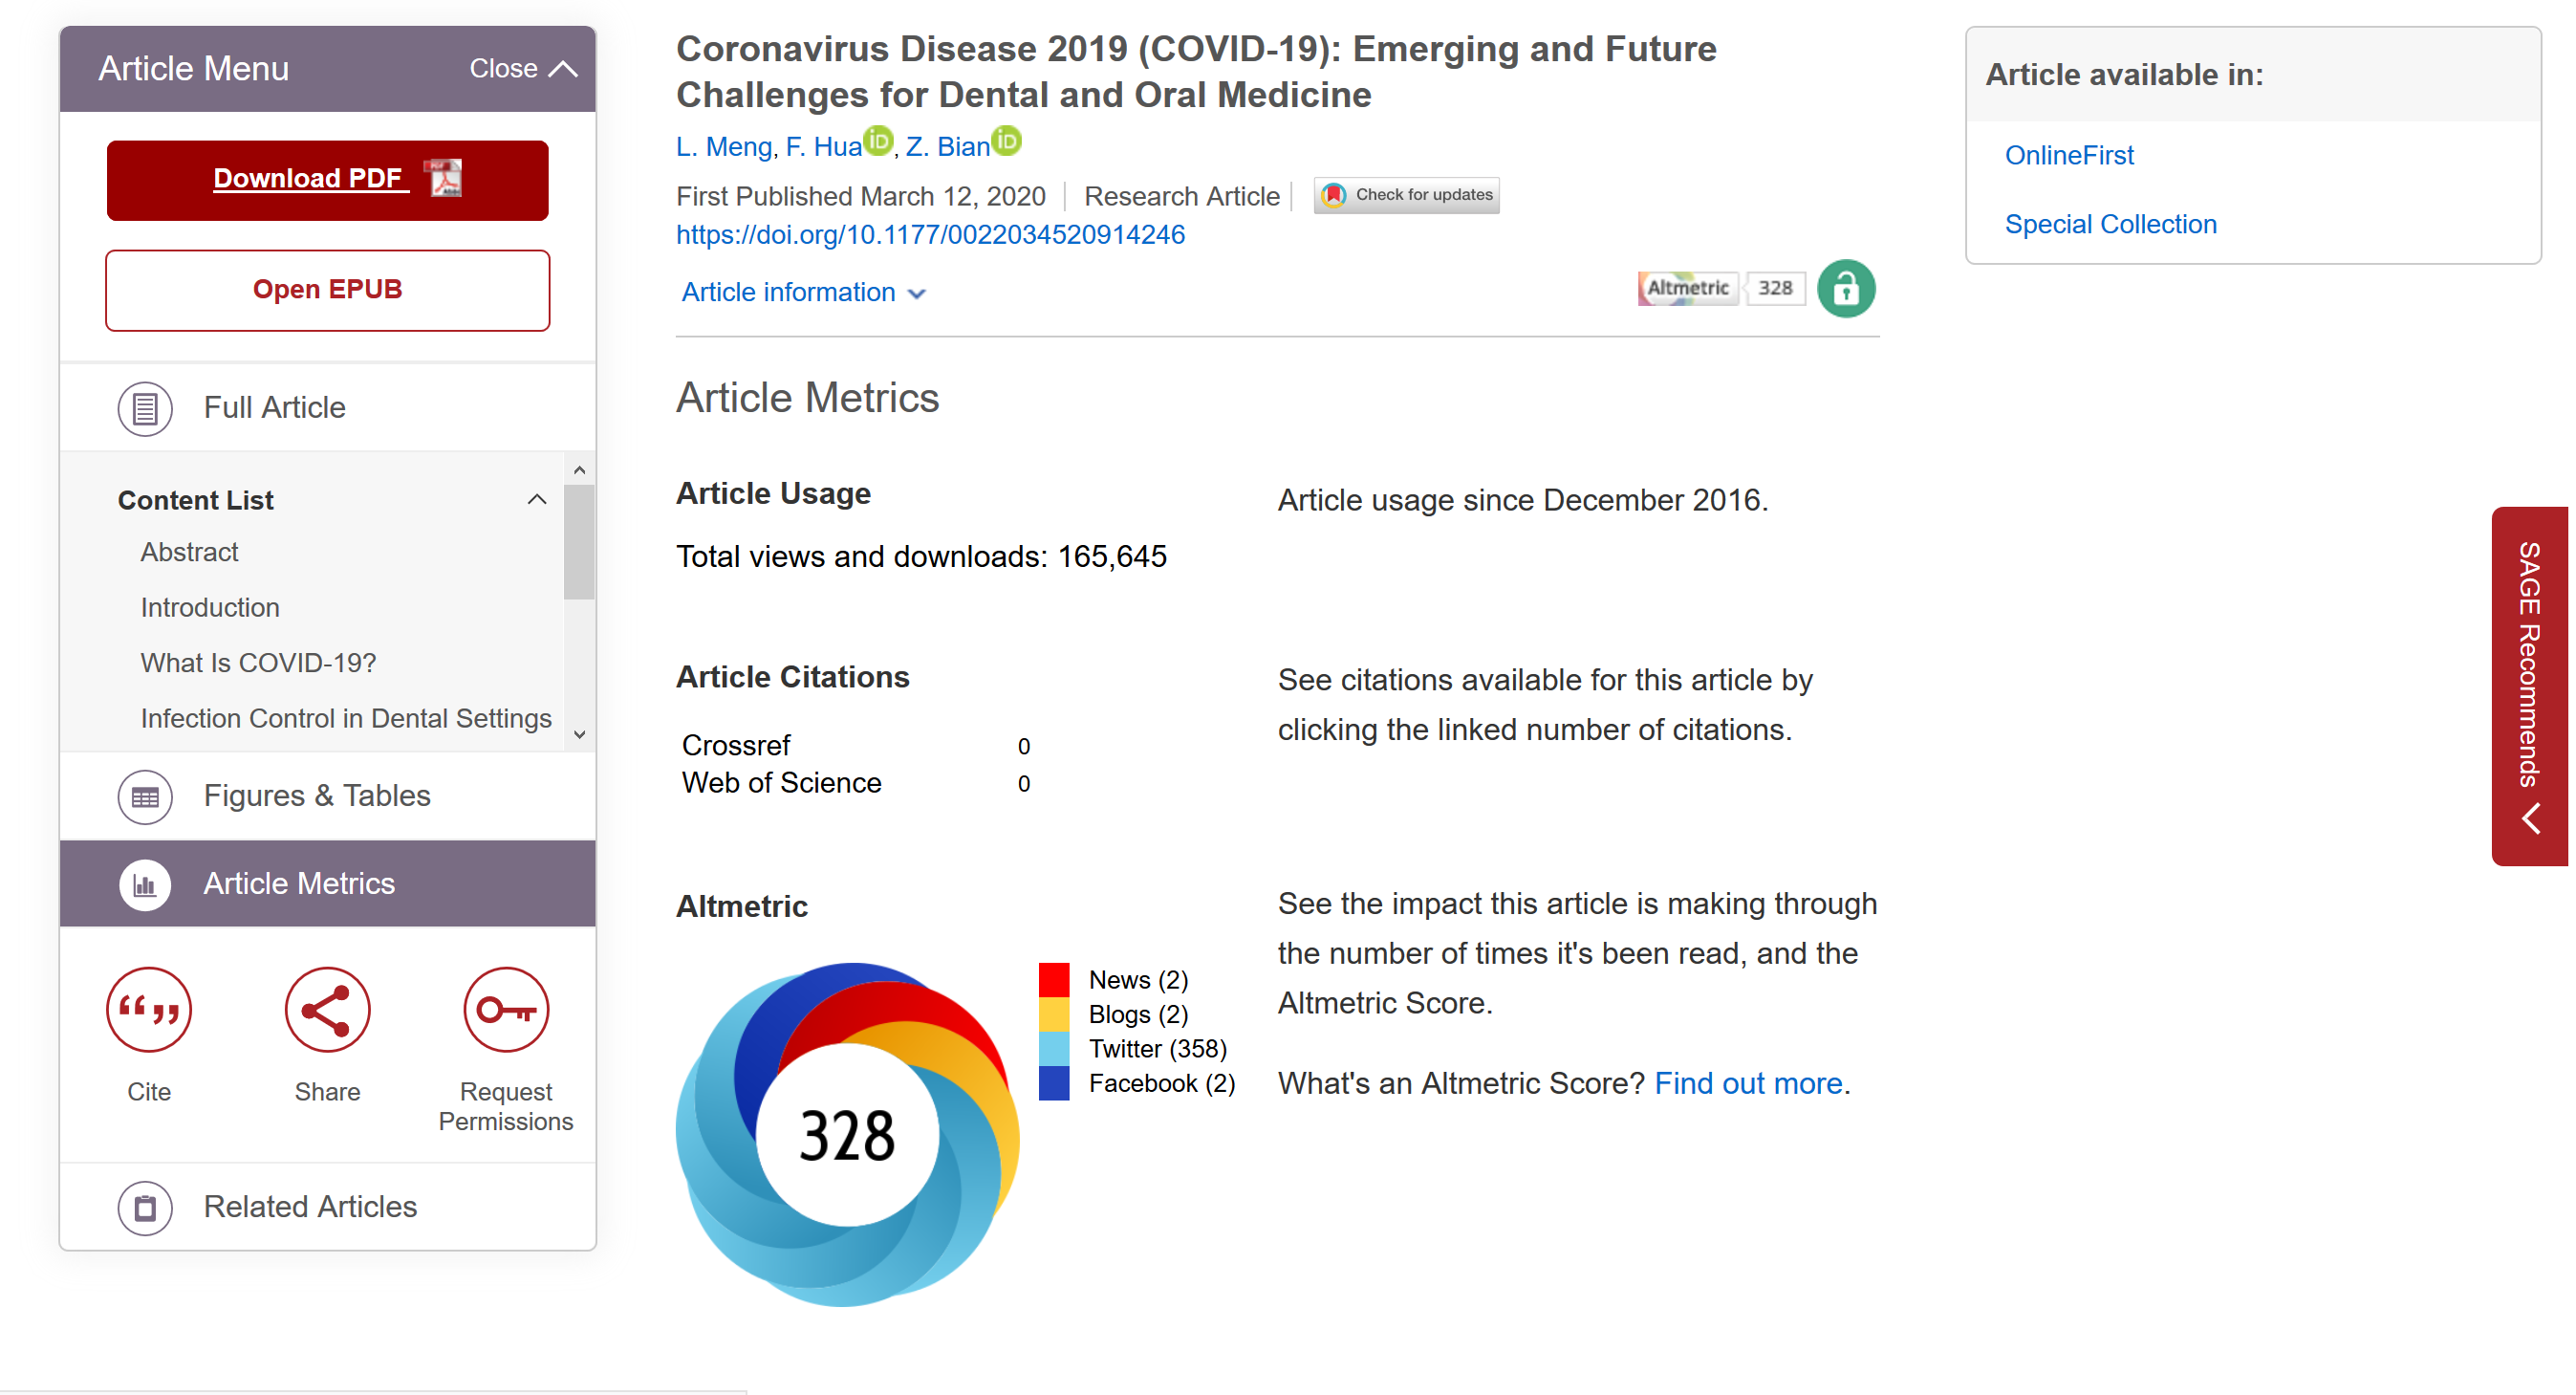Click F. Hua's ORCID iD icon
Screen dimensions: 2576x1395
(x=878, y=141)
